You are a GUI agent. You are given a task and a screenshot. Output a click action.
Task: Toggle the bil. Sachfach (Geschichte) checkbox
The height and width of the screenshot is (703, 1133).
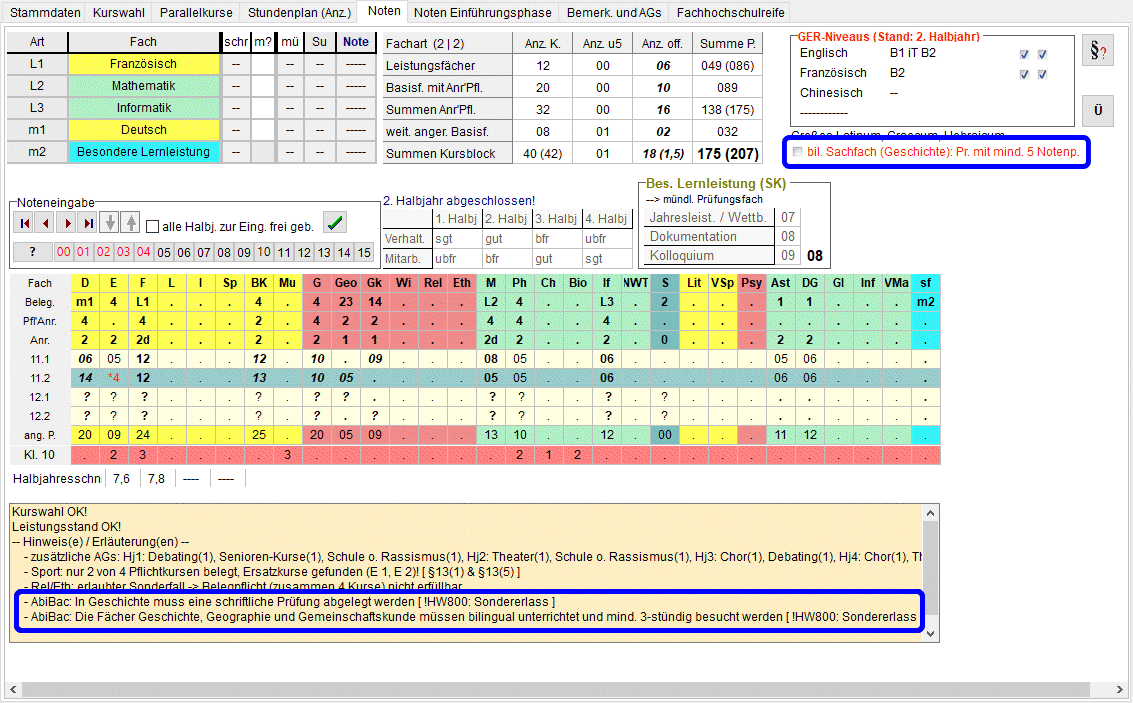pos(797,152)
